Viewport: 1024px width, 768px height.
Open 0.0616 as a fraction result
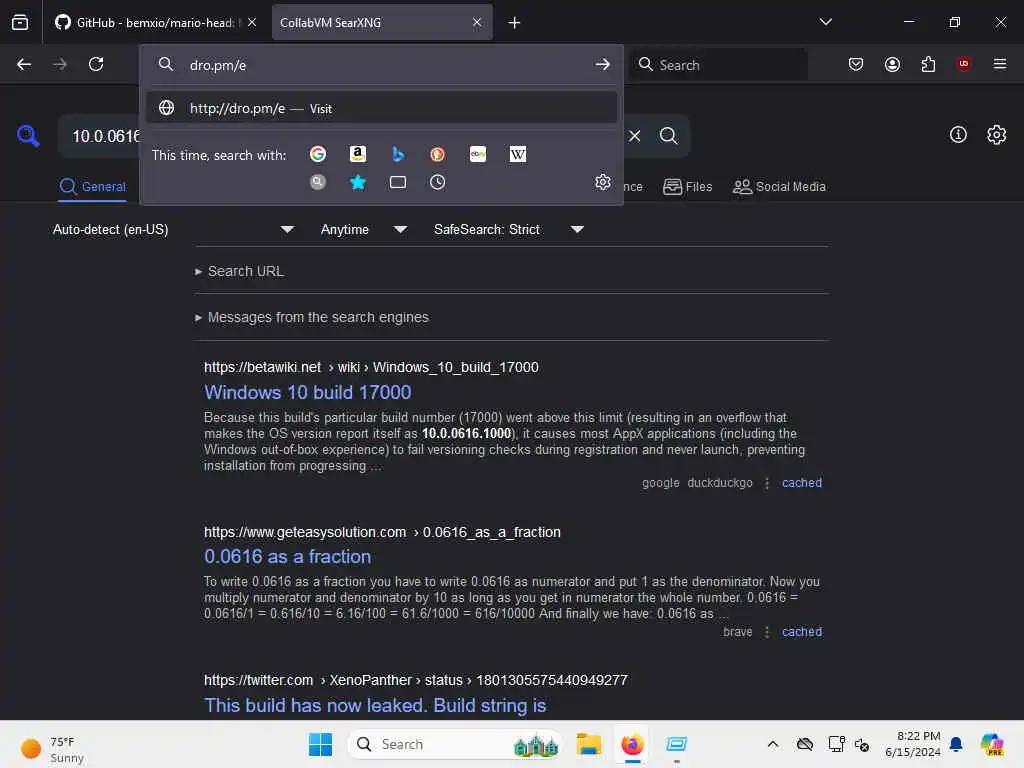tap(287, 556)
